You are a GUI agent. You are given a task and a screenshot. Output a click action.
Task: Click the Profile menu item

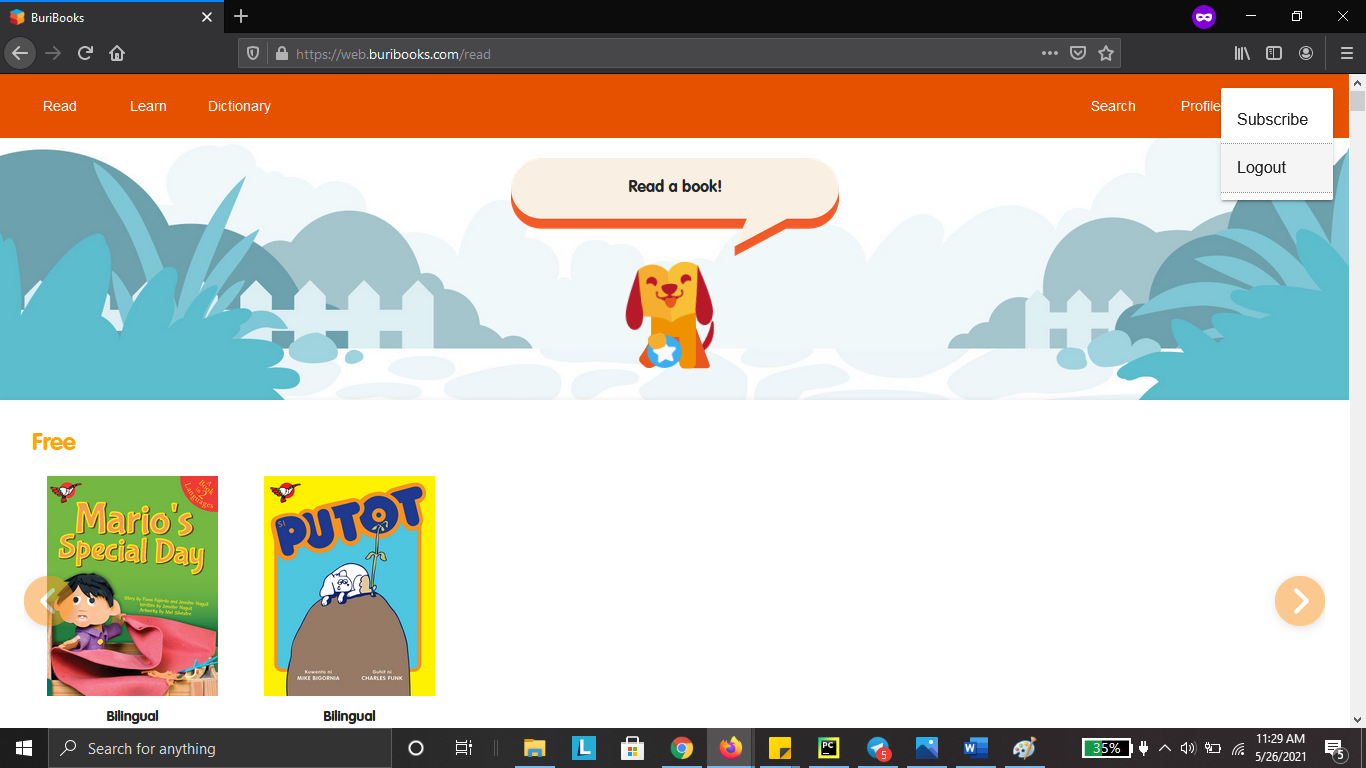[1200, 106]
